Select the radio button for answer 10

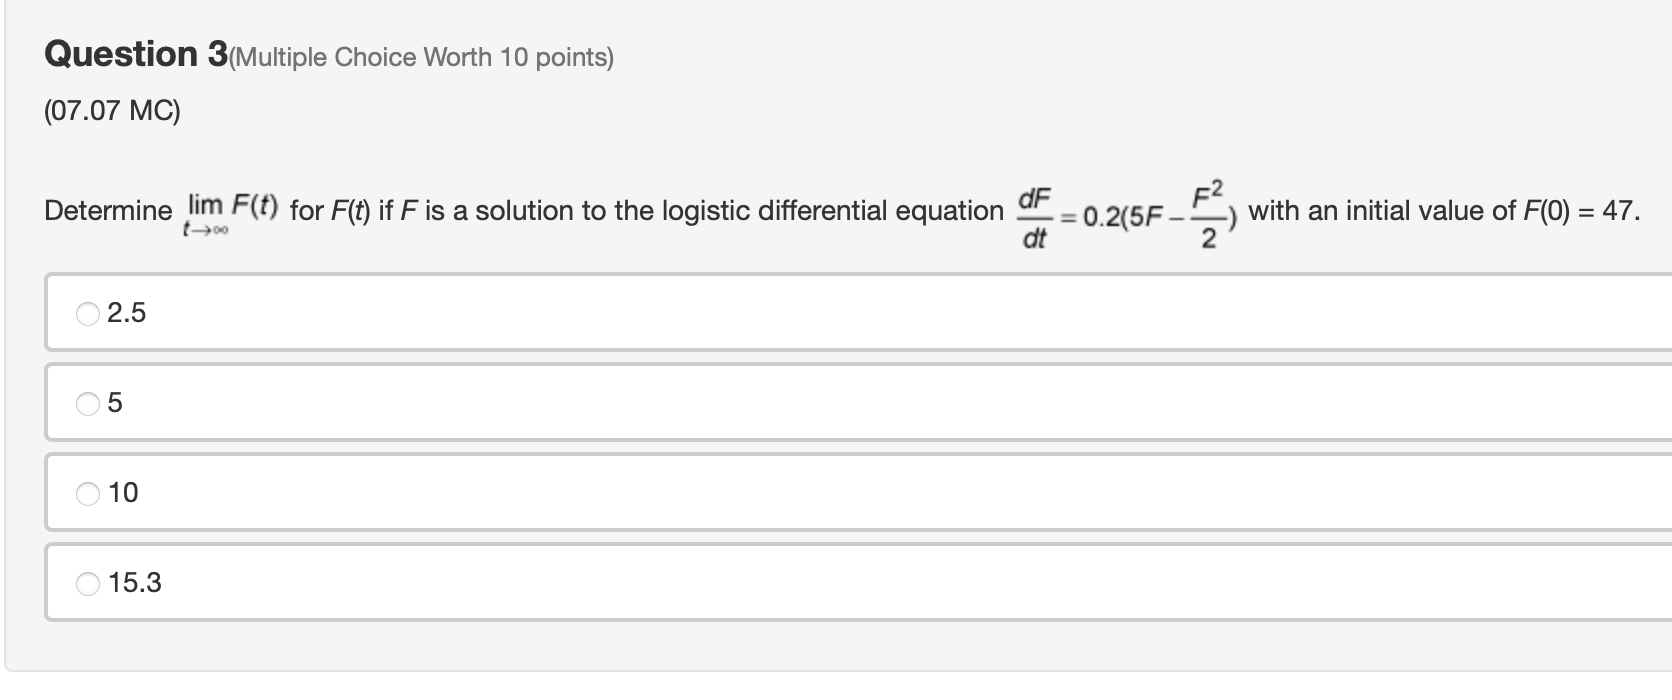tap(86, 492)
